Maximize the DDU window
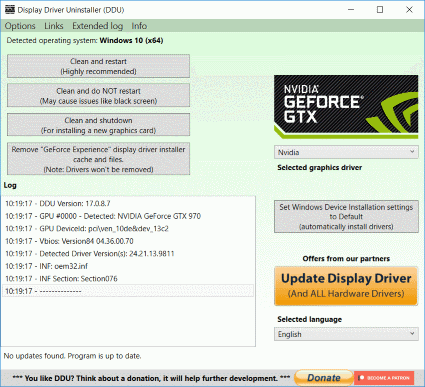Screen dimensions: 425x387 click(380, 10)
